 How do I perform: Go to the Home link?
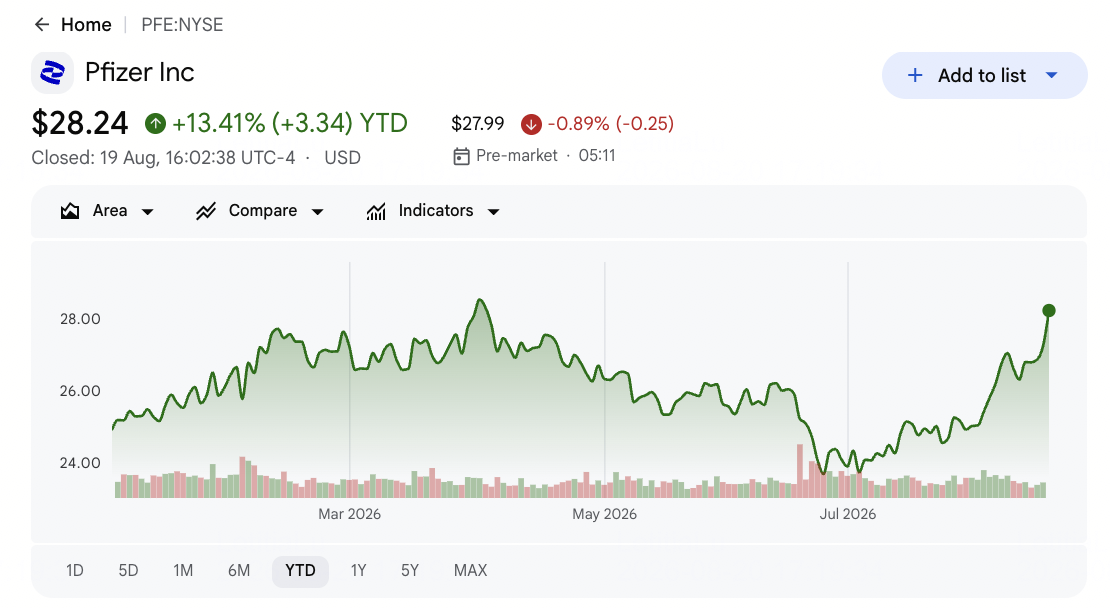86,25
